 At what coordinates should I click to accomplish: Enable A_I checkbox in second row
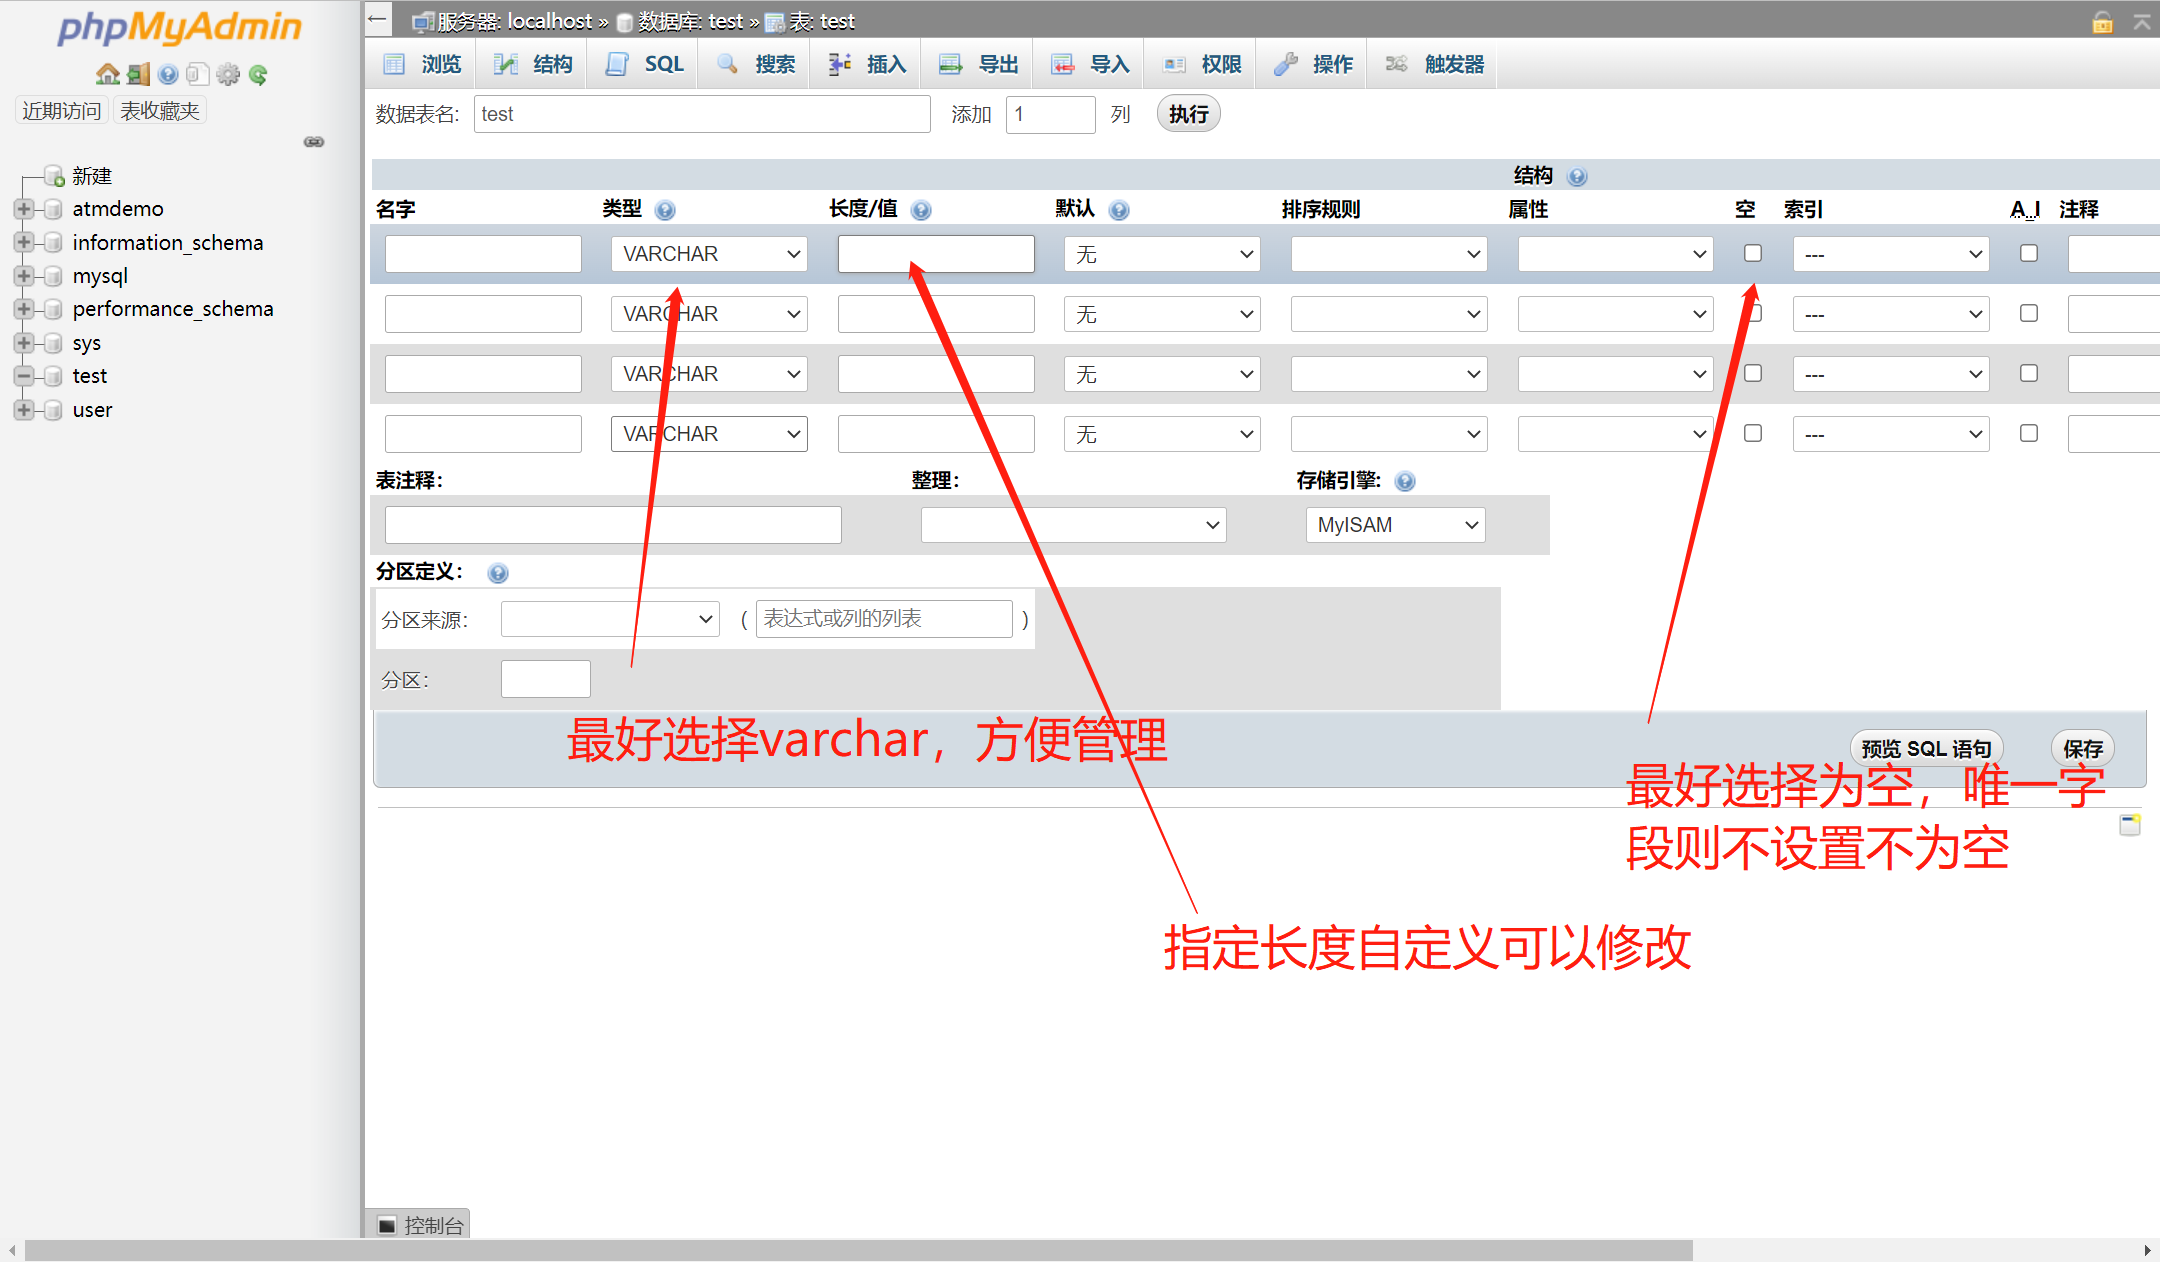point(2028,313)
